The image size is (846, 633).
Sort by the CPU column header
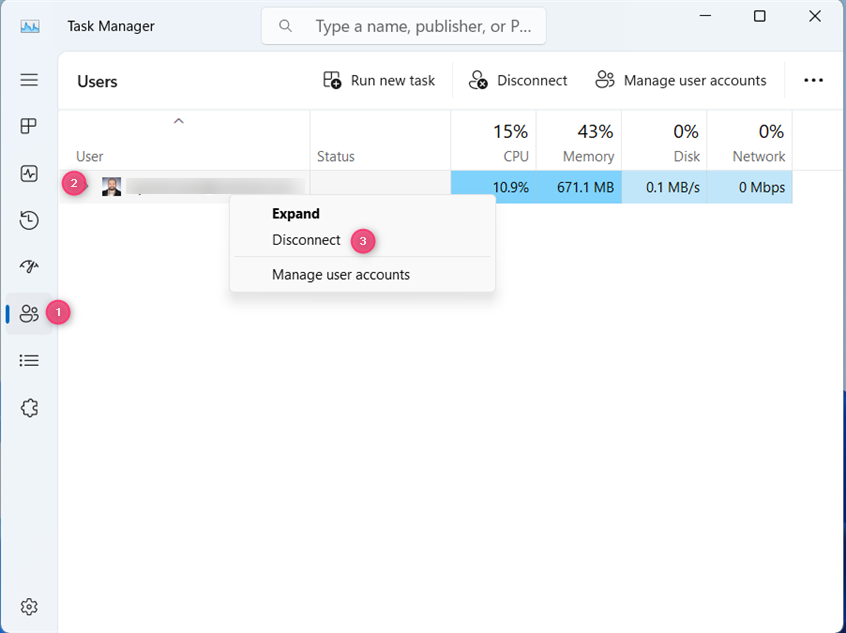click(x=493, y=140)
